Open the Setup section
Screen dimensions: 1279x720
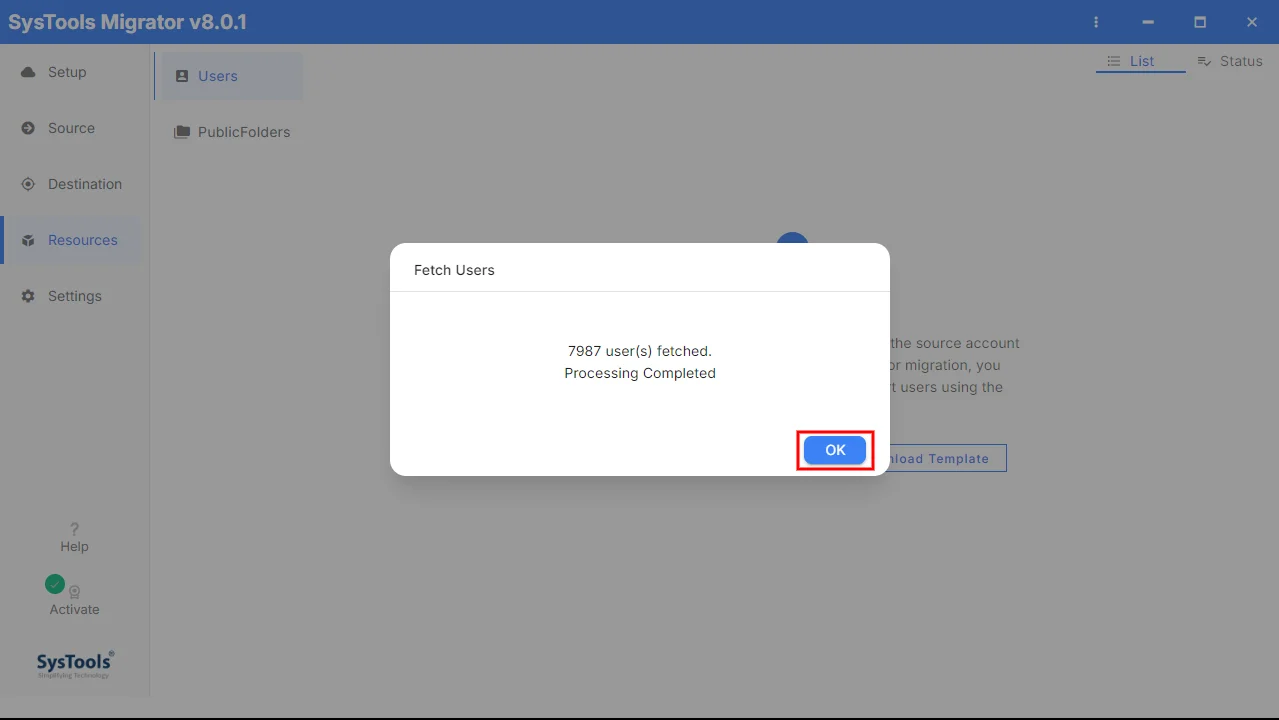click(70, 72)
